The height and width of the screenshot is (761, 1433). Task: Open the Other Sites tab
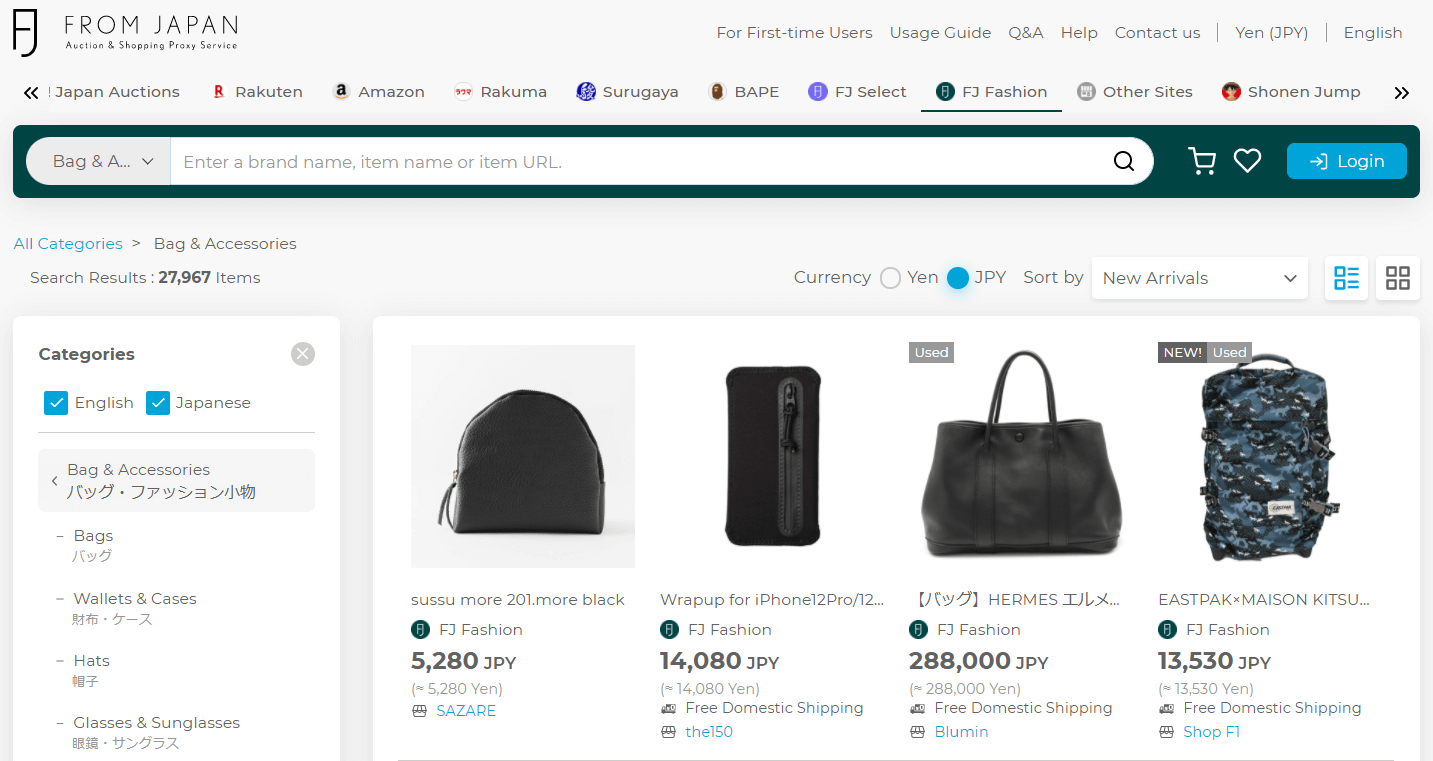tap(1135, 92)
